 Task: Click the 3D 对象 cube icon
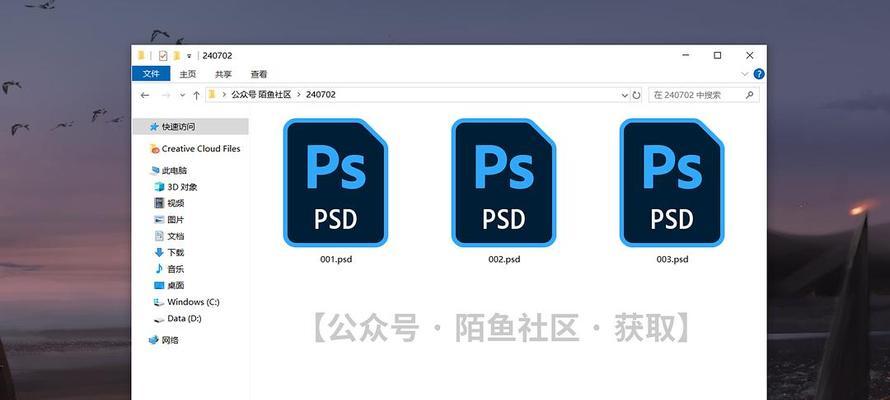point(159,187)
